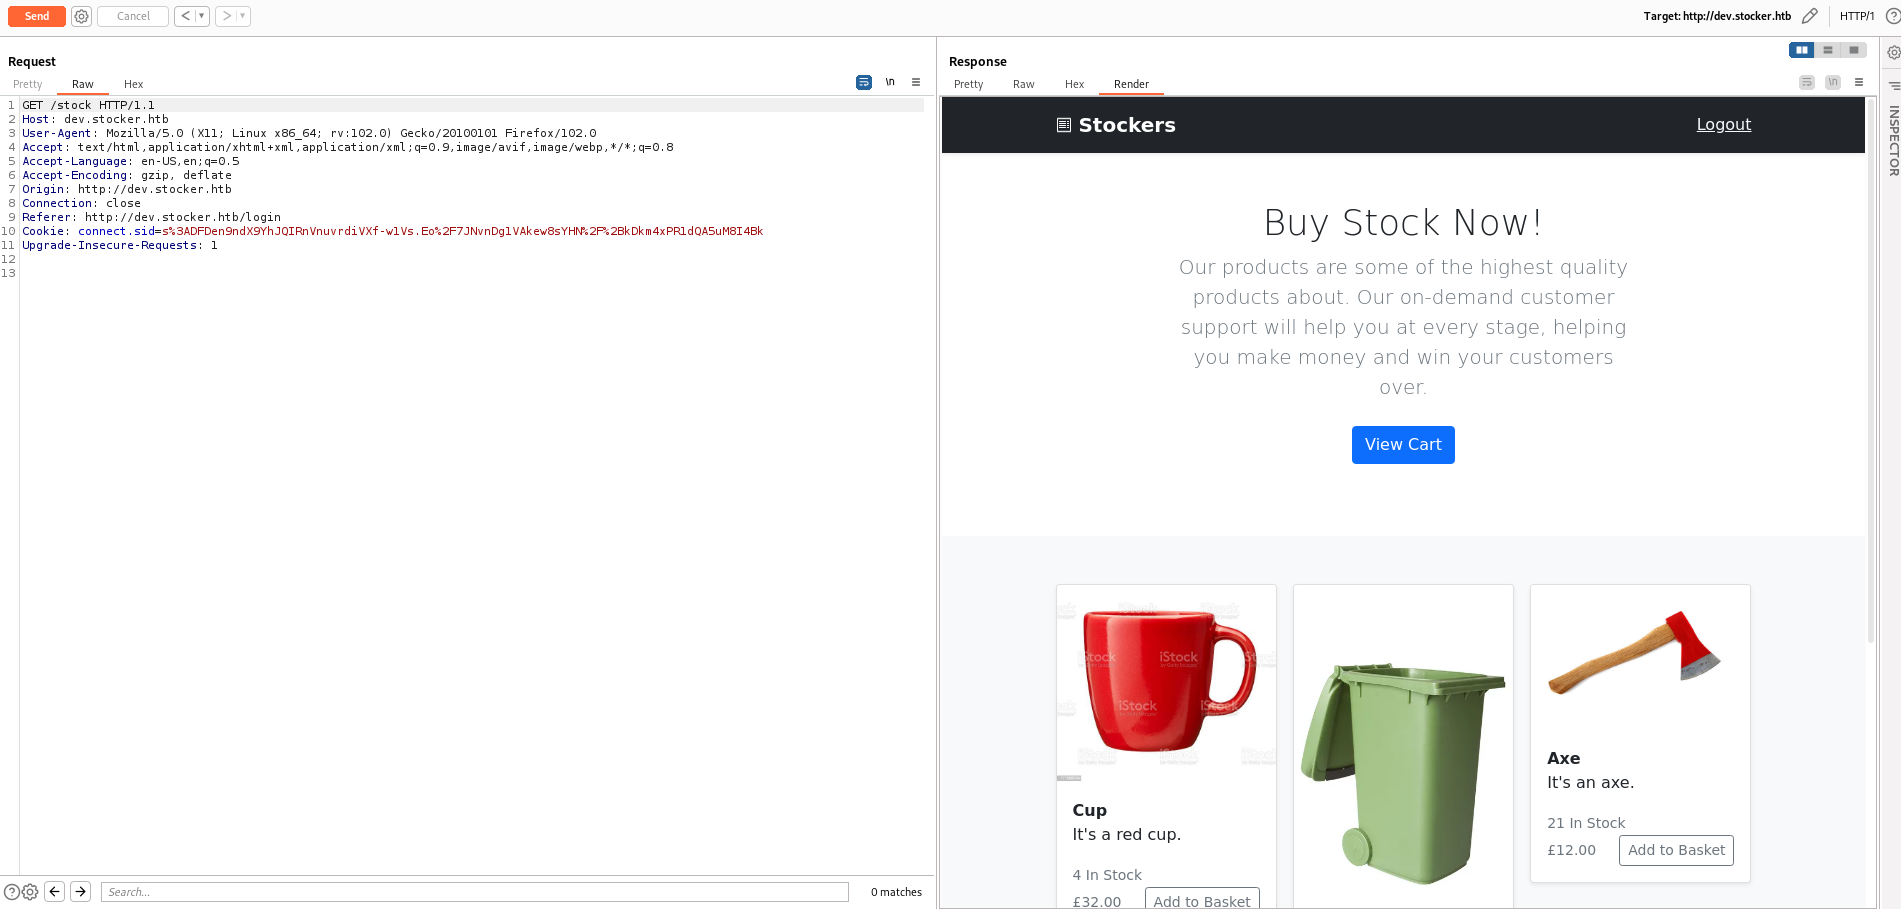Click the Logout link
1901x909 pixels.
coord(1724,124)
